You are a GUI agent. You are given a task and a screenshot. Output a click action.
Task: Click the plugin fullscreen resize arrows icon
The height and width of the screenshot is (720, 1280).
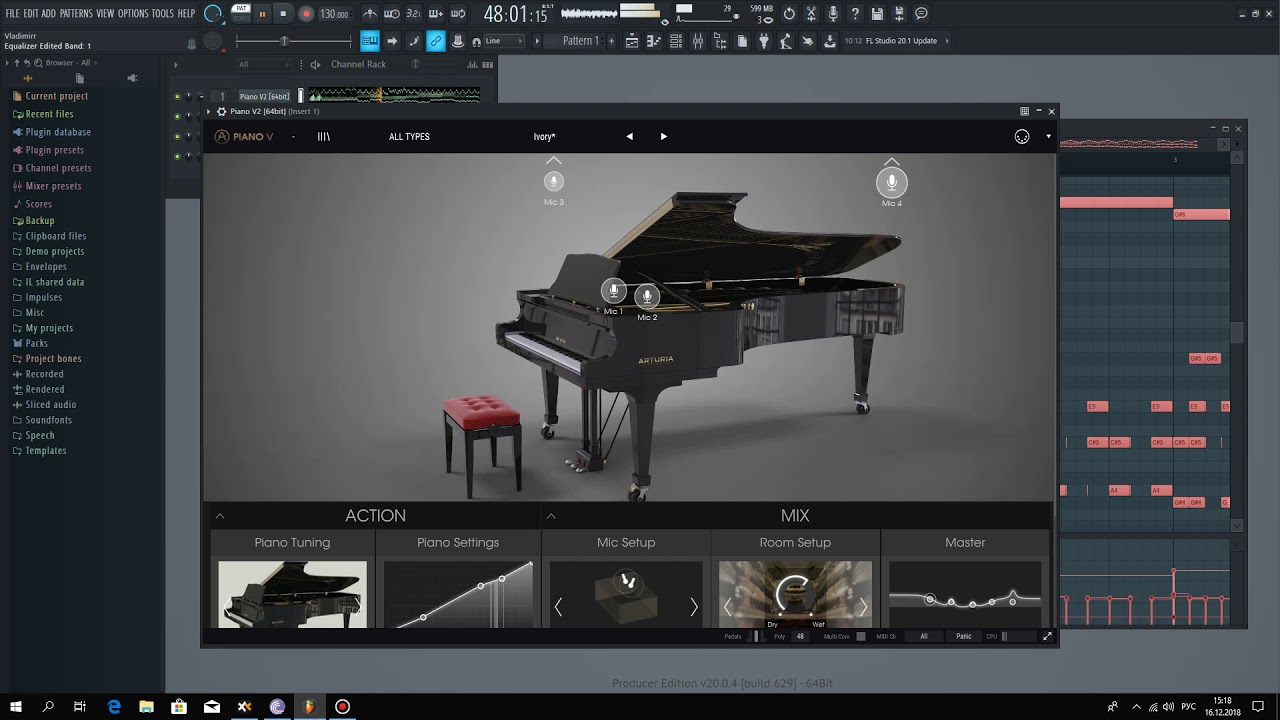tap(1047, 636)
